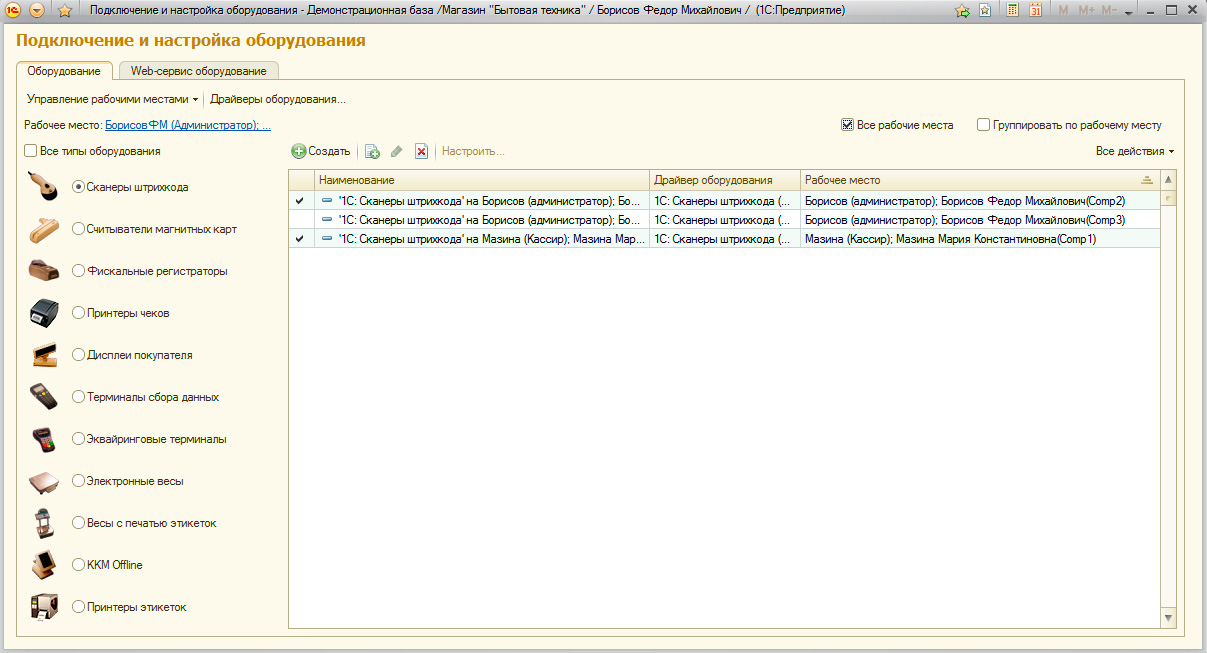1207x653 pixels.
Task: Enable the 'Все типы оборудования' checkbox
Action: pos(31,151)
